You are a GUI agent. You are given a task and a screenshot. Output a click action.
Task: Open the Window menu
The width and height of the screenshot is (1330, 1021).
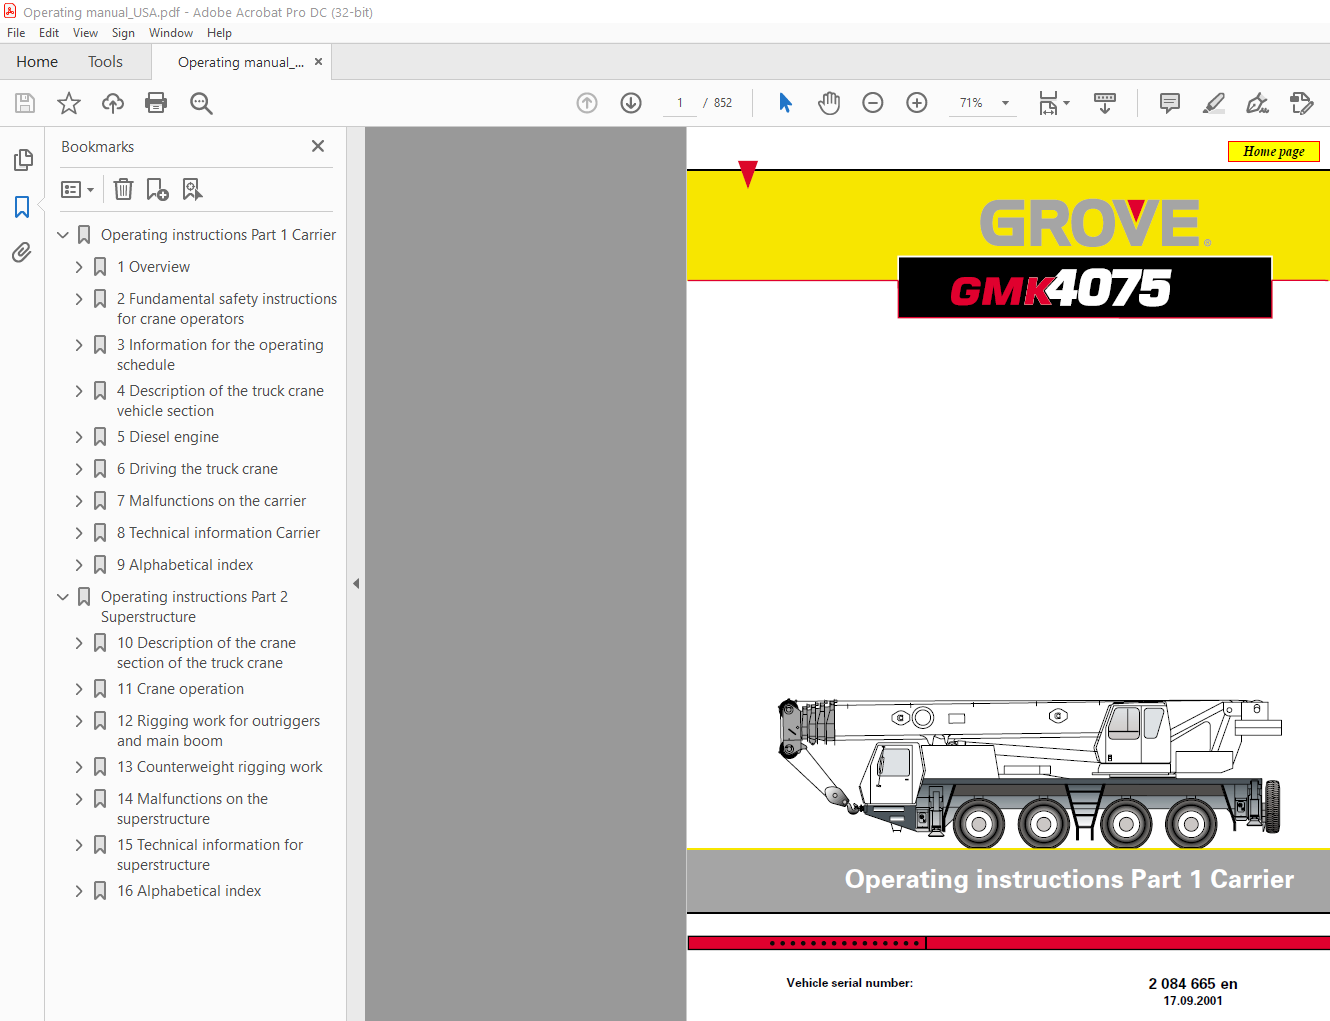pyautogui.click(x=171, y=33)
